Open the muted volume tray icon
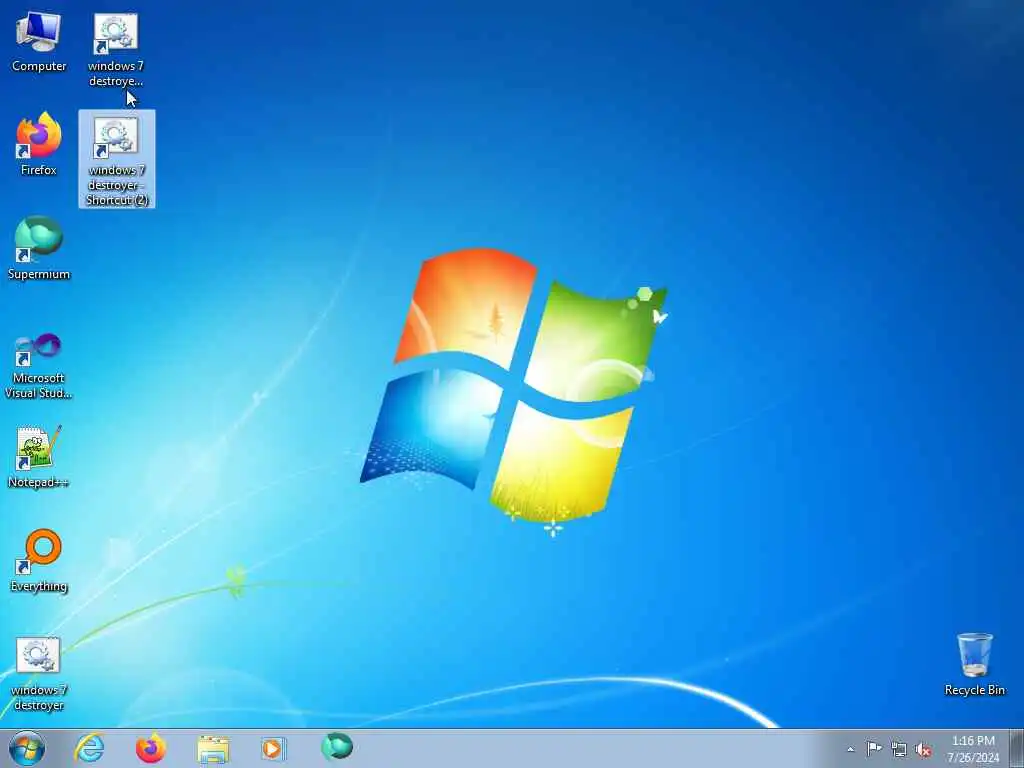The width and height of the screenshot is (1024, 768). point(923,750)
